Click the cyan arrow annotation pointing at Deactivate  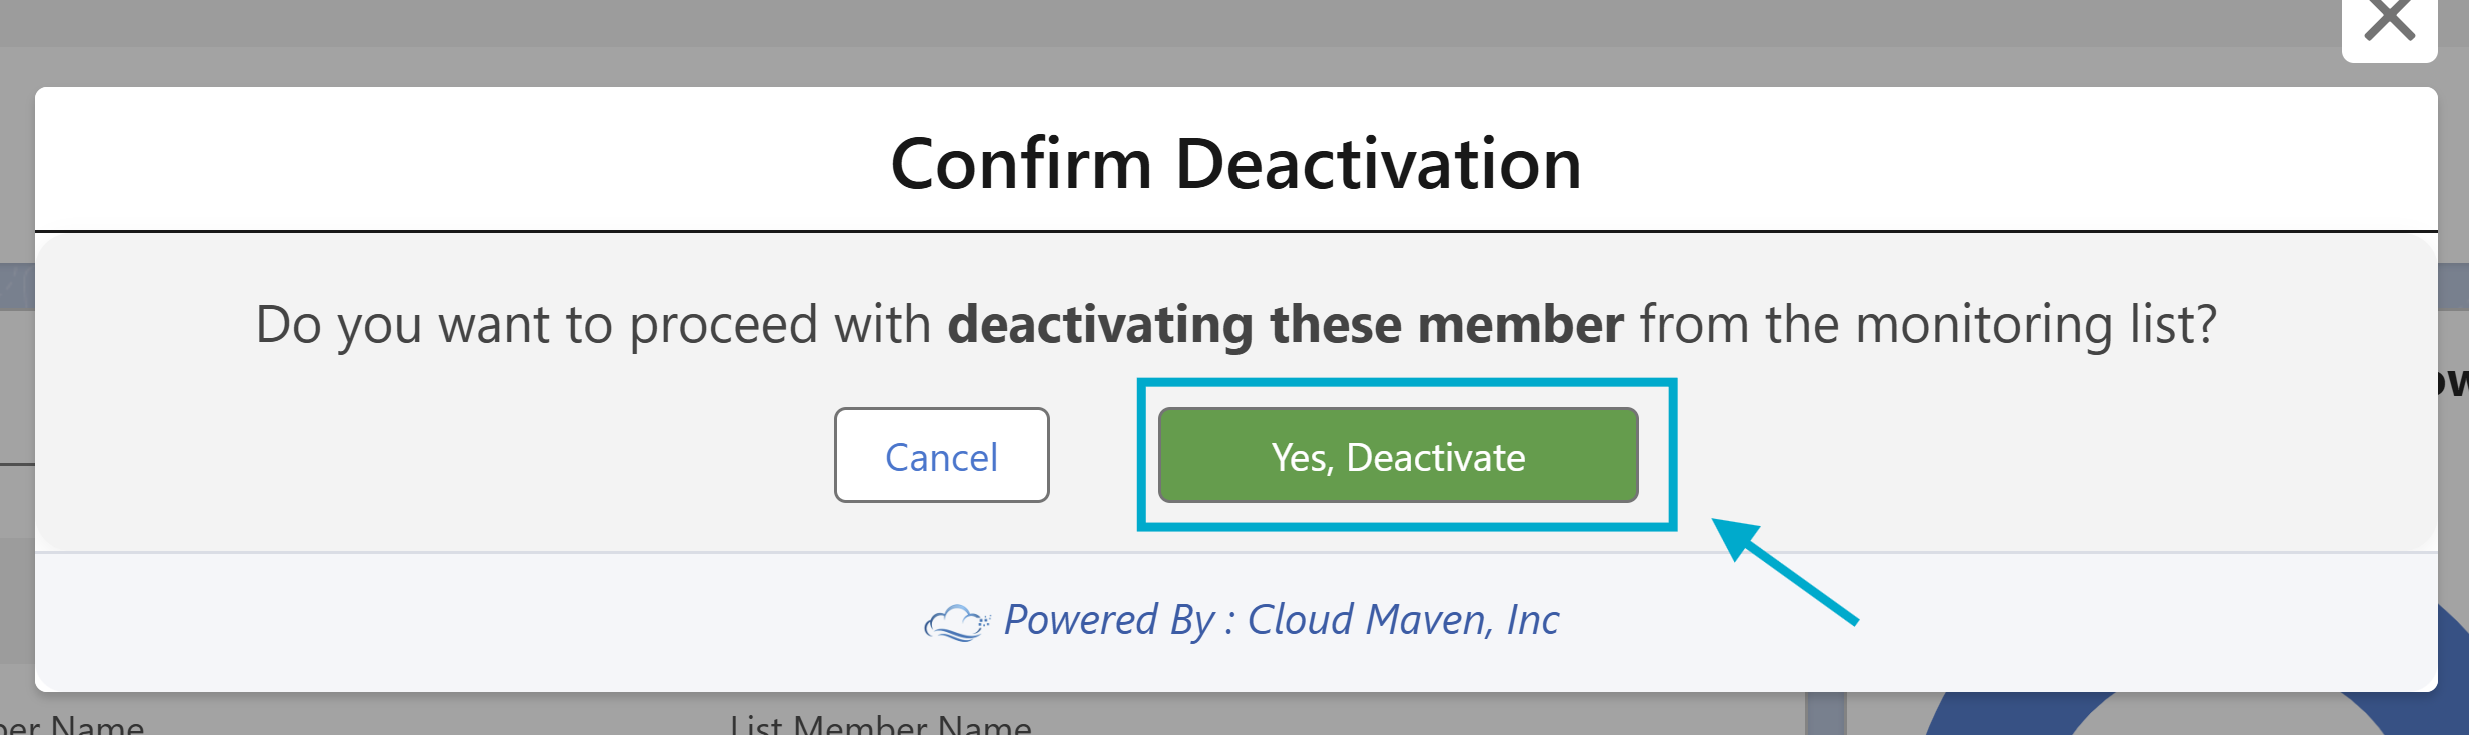tap(1784, 571)
